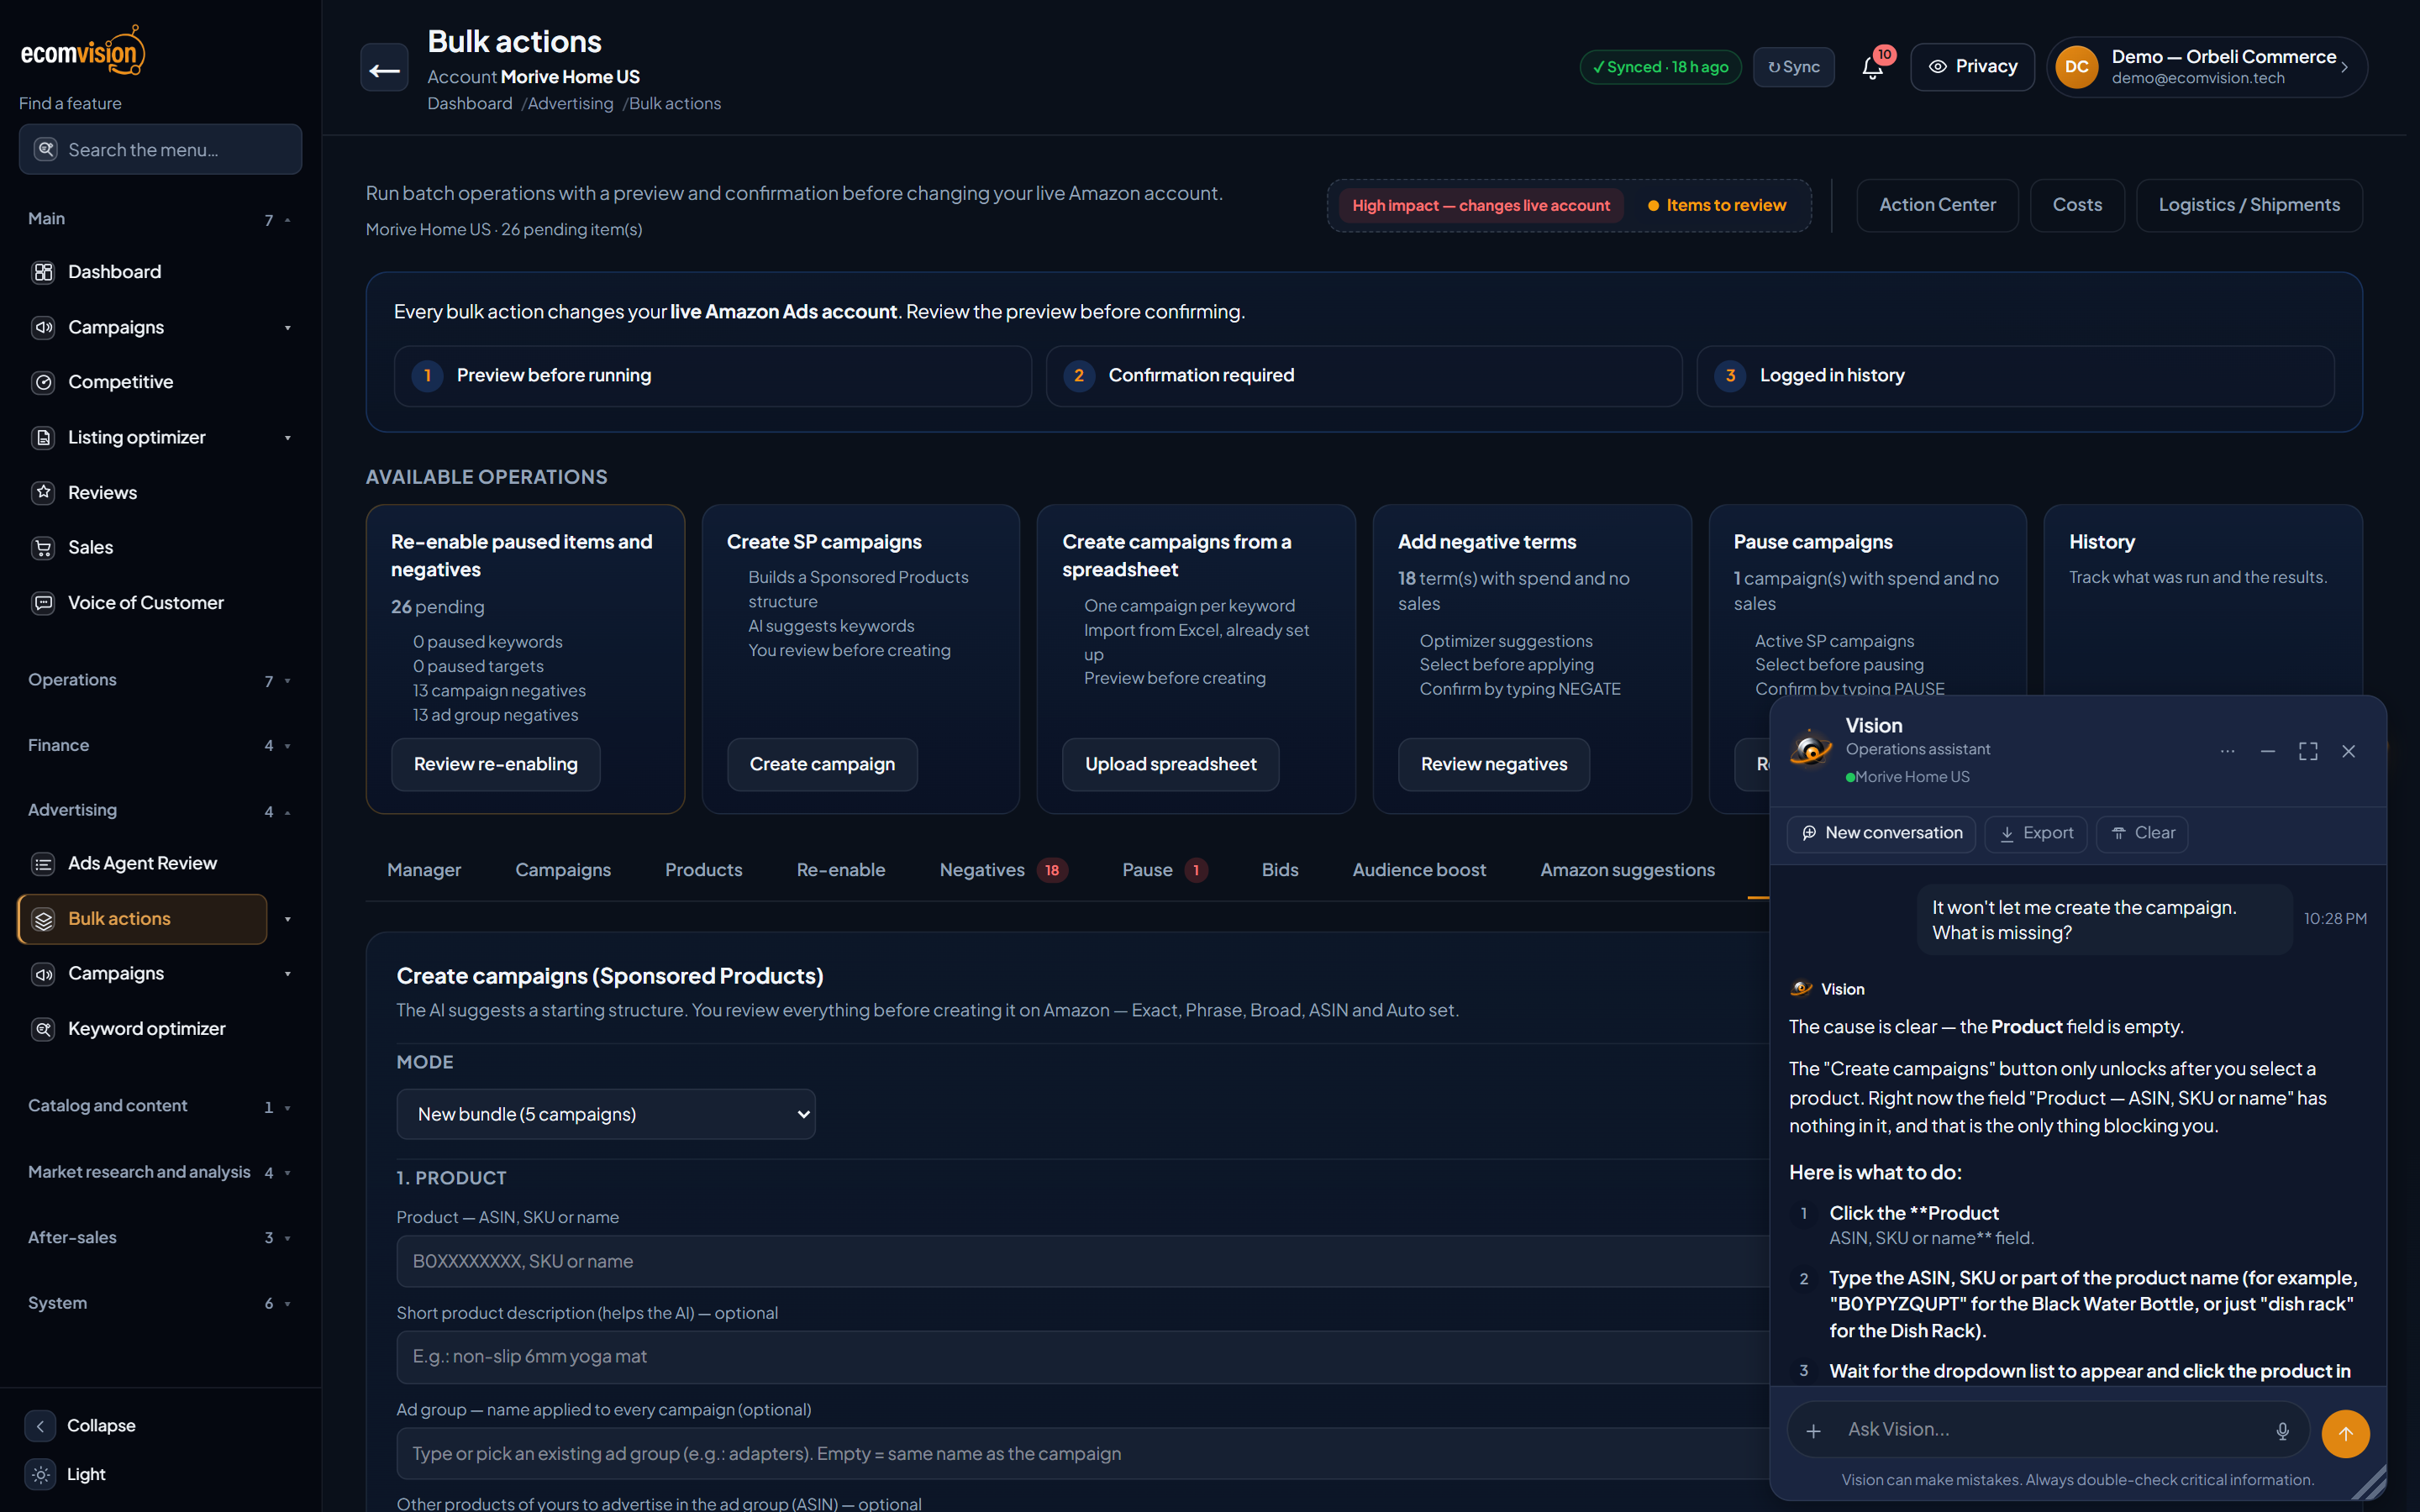This screenshot has width=2420, height=1512.
Task: Start a New conversation in Vision
Action: 1881,833
